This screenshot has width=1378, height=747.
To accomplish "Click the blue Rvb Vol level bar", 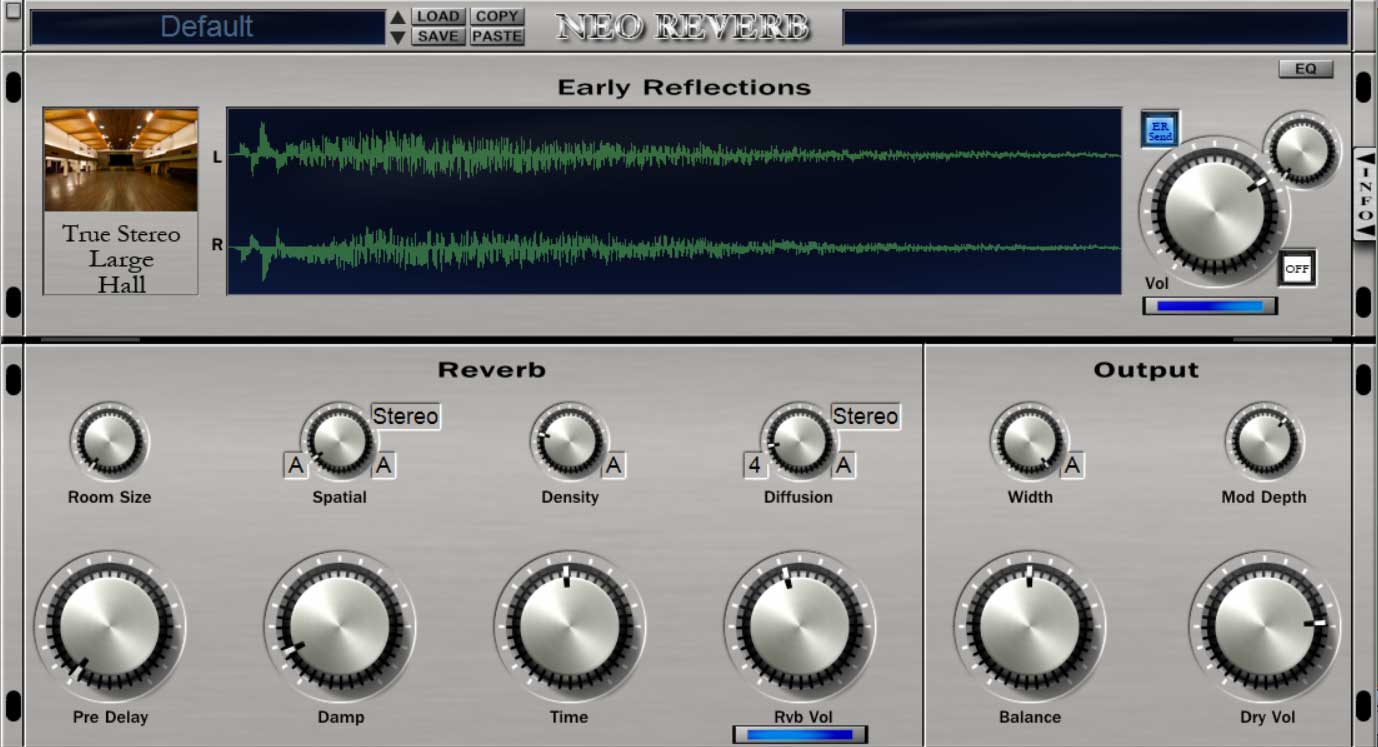I will pyautogui.click(x=800, y=735).
